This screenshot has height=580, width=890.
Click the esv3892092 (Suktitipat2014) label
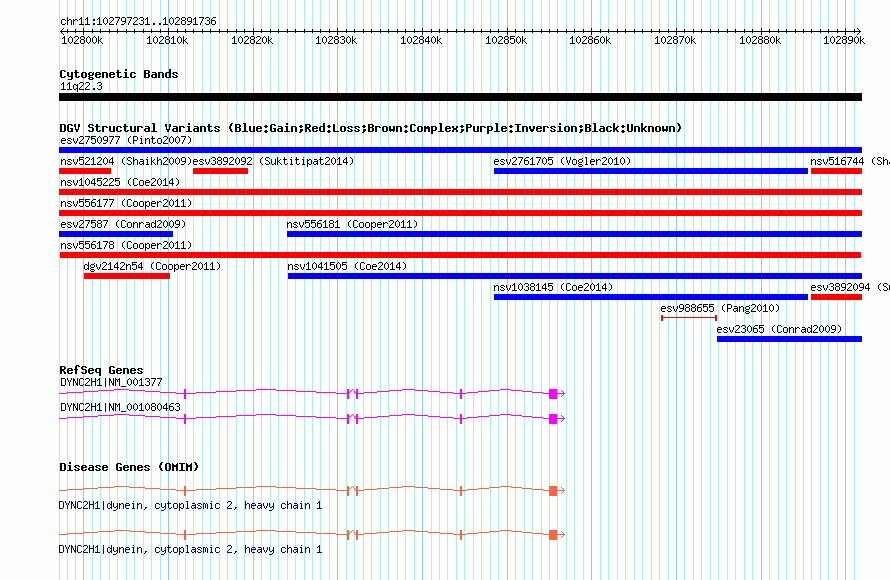(x=274, y=161)
